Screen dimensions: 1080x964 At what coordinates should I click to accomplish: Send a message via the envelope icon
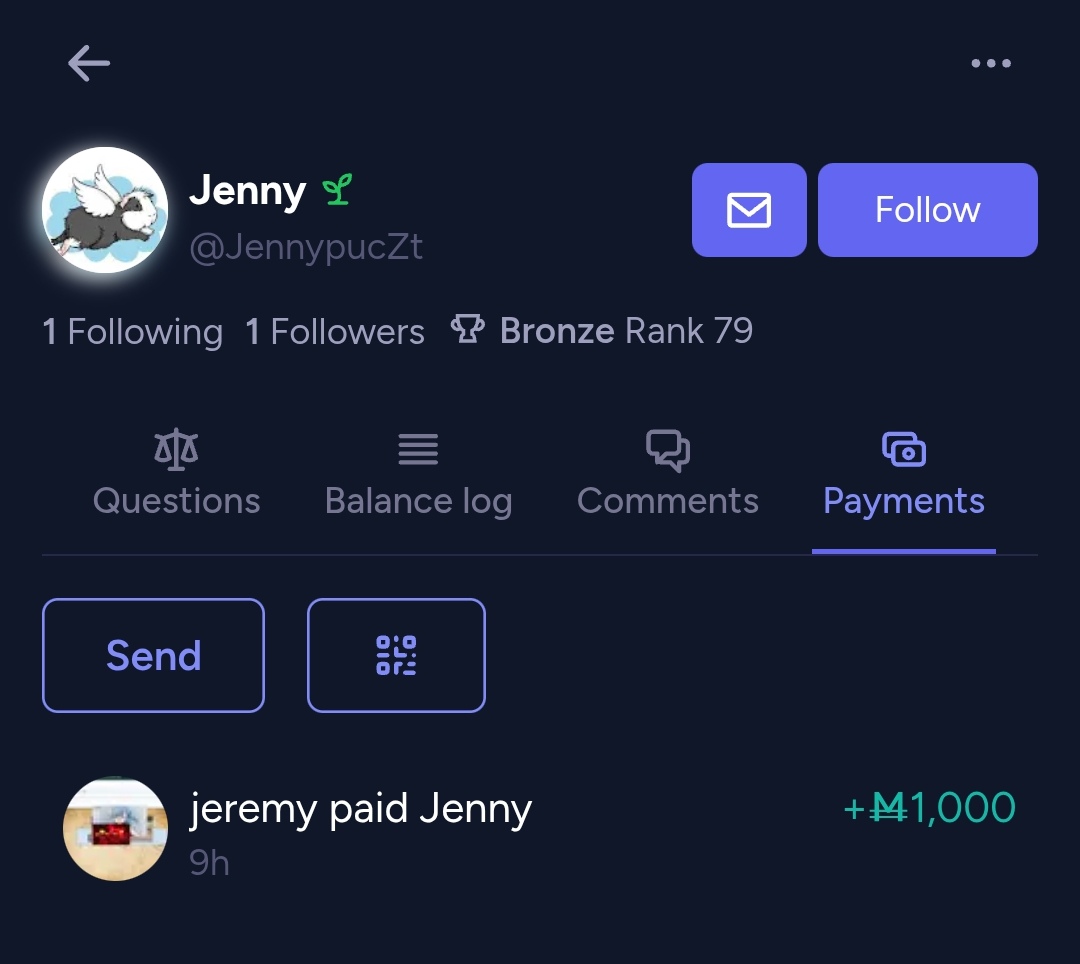(749, 210)
